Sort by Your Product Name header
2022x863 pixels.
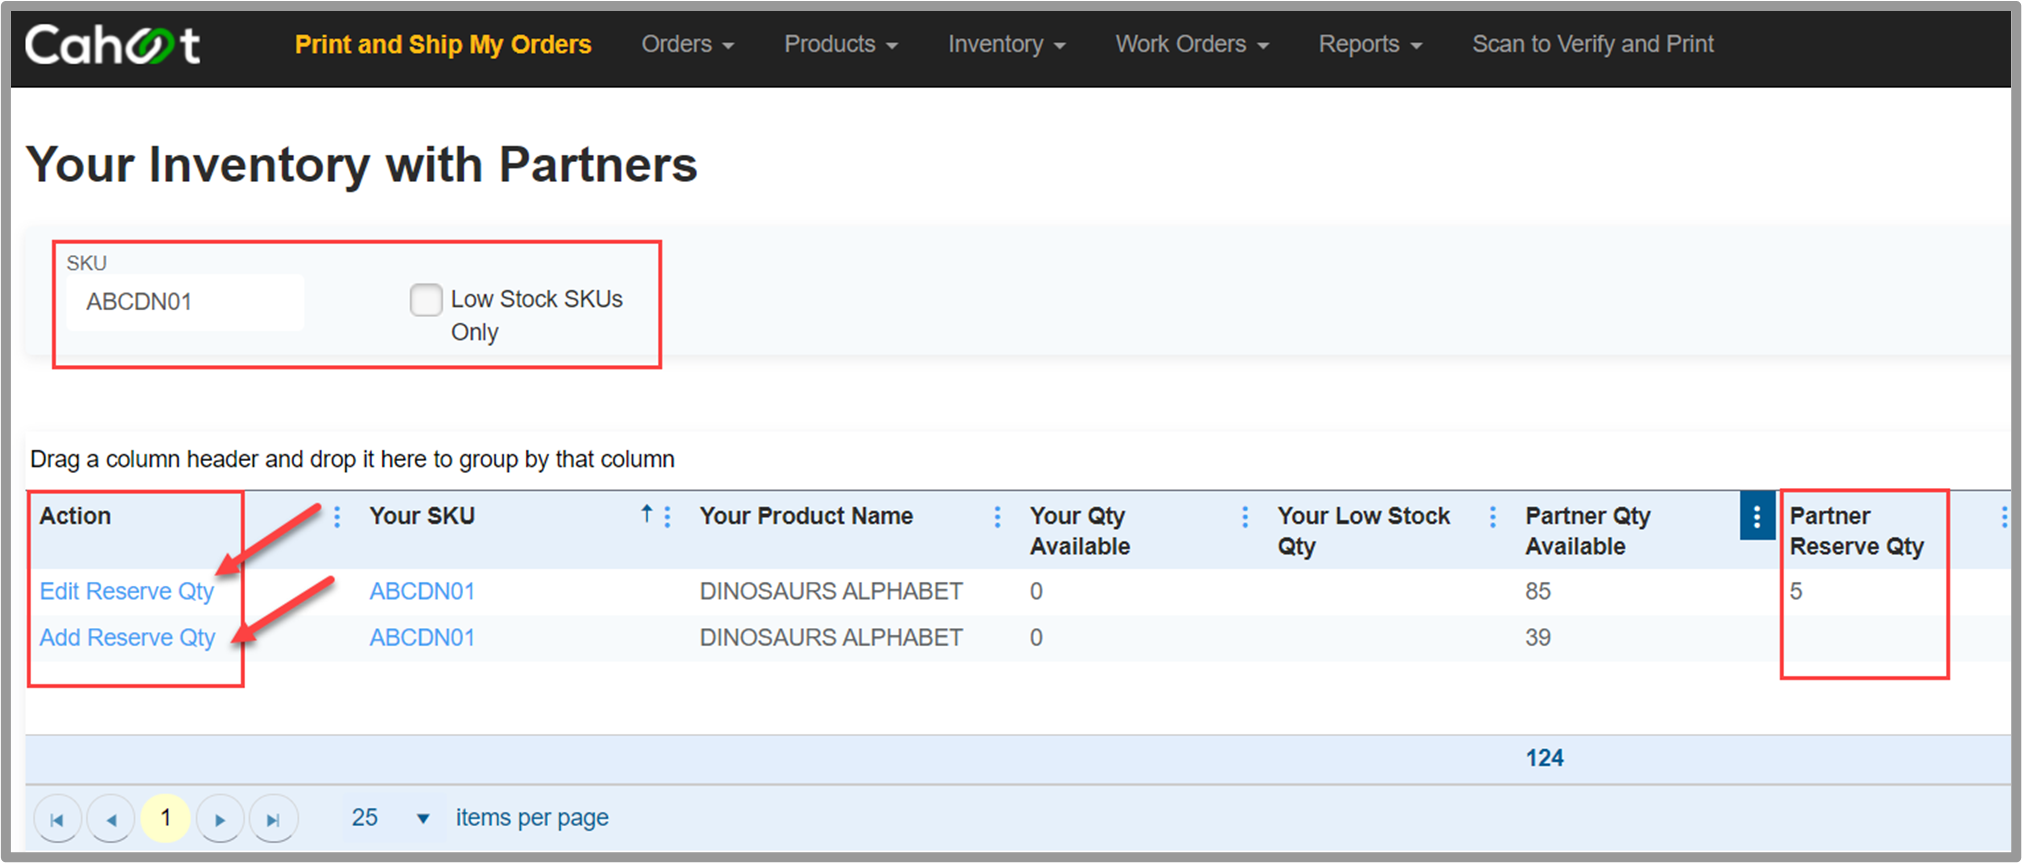[806, 516]
